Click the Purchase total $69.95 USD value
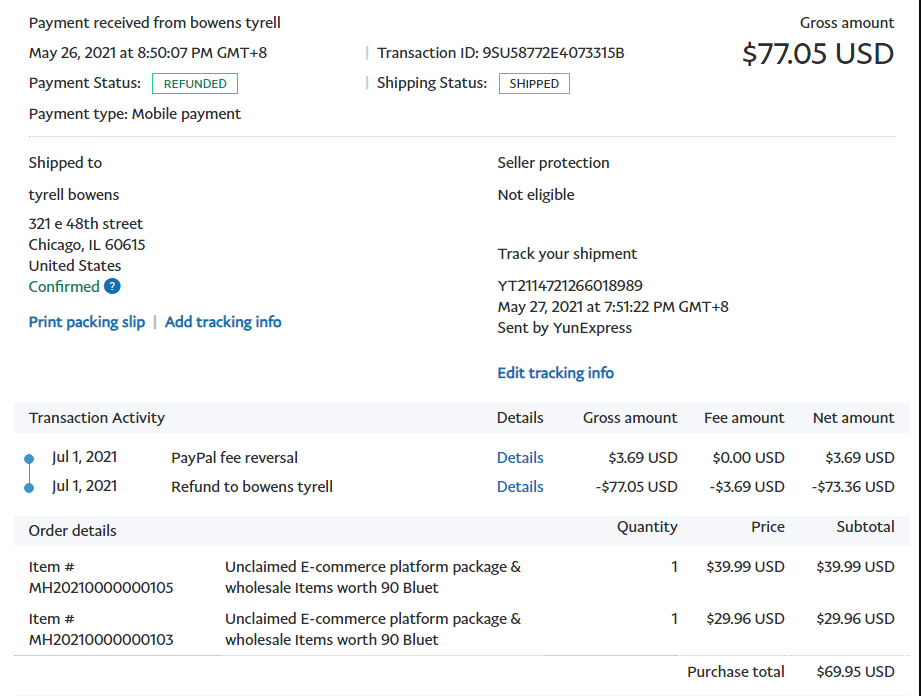The image size is (921, 696). tap(855, 672)
